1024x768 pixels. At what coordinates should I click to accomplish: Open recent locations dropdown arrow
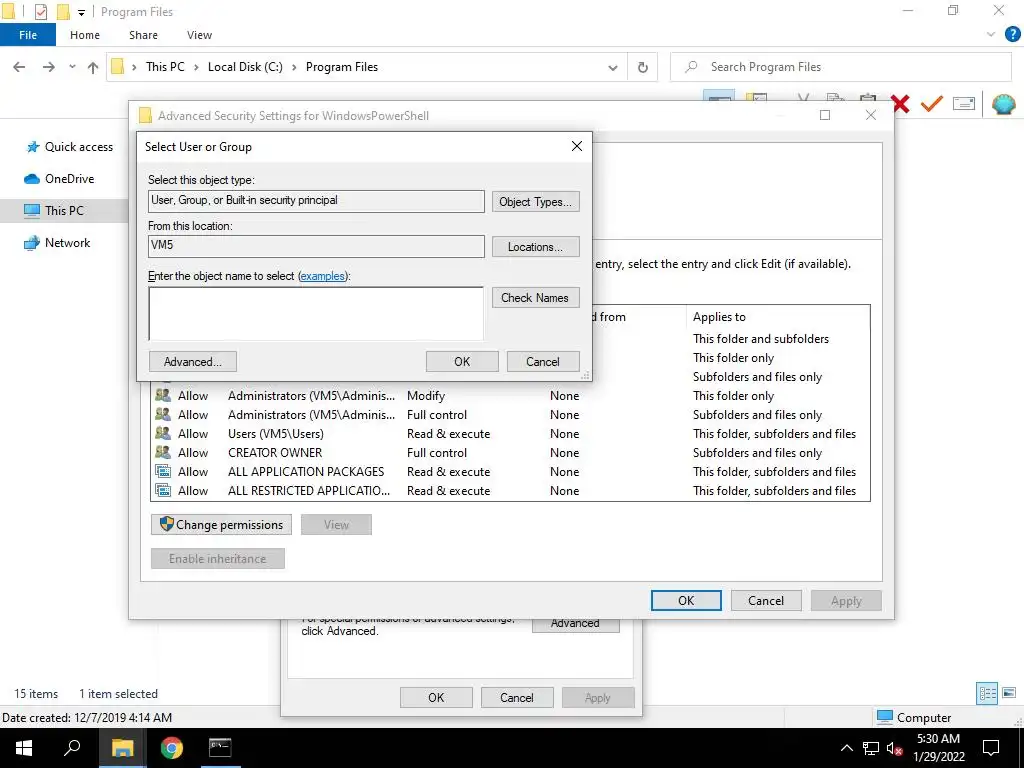pos(72,67)
